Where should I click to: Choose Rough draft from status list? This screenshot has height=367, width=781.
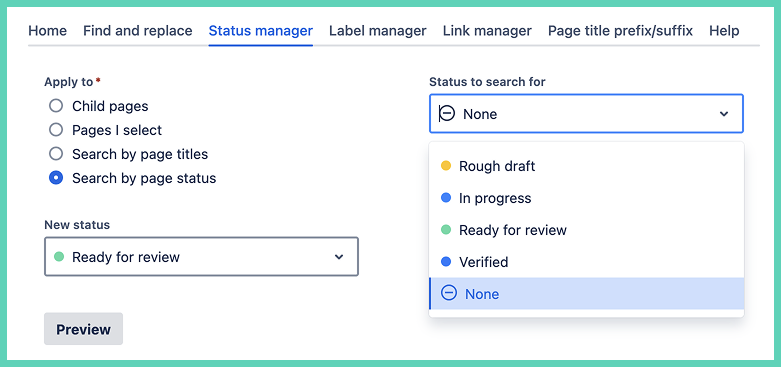586,166
